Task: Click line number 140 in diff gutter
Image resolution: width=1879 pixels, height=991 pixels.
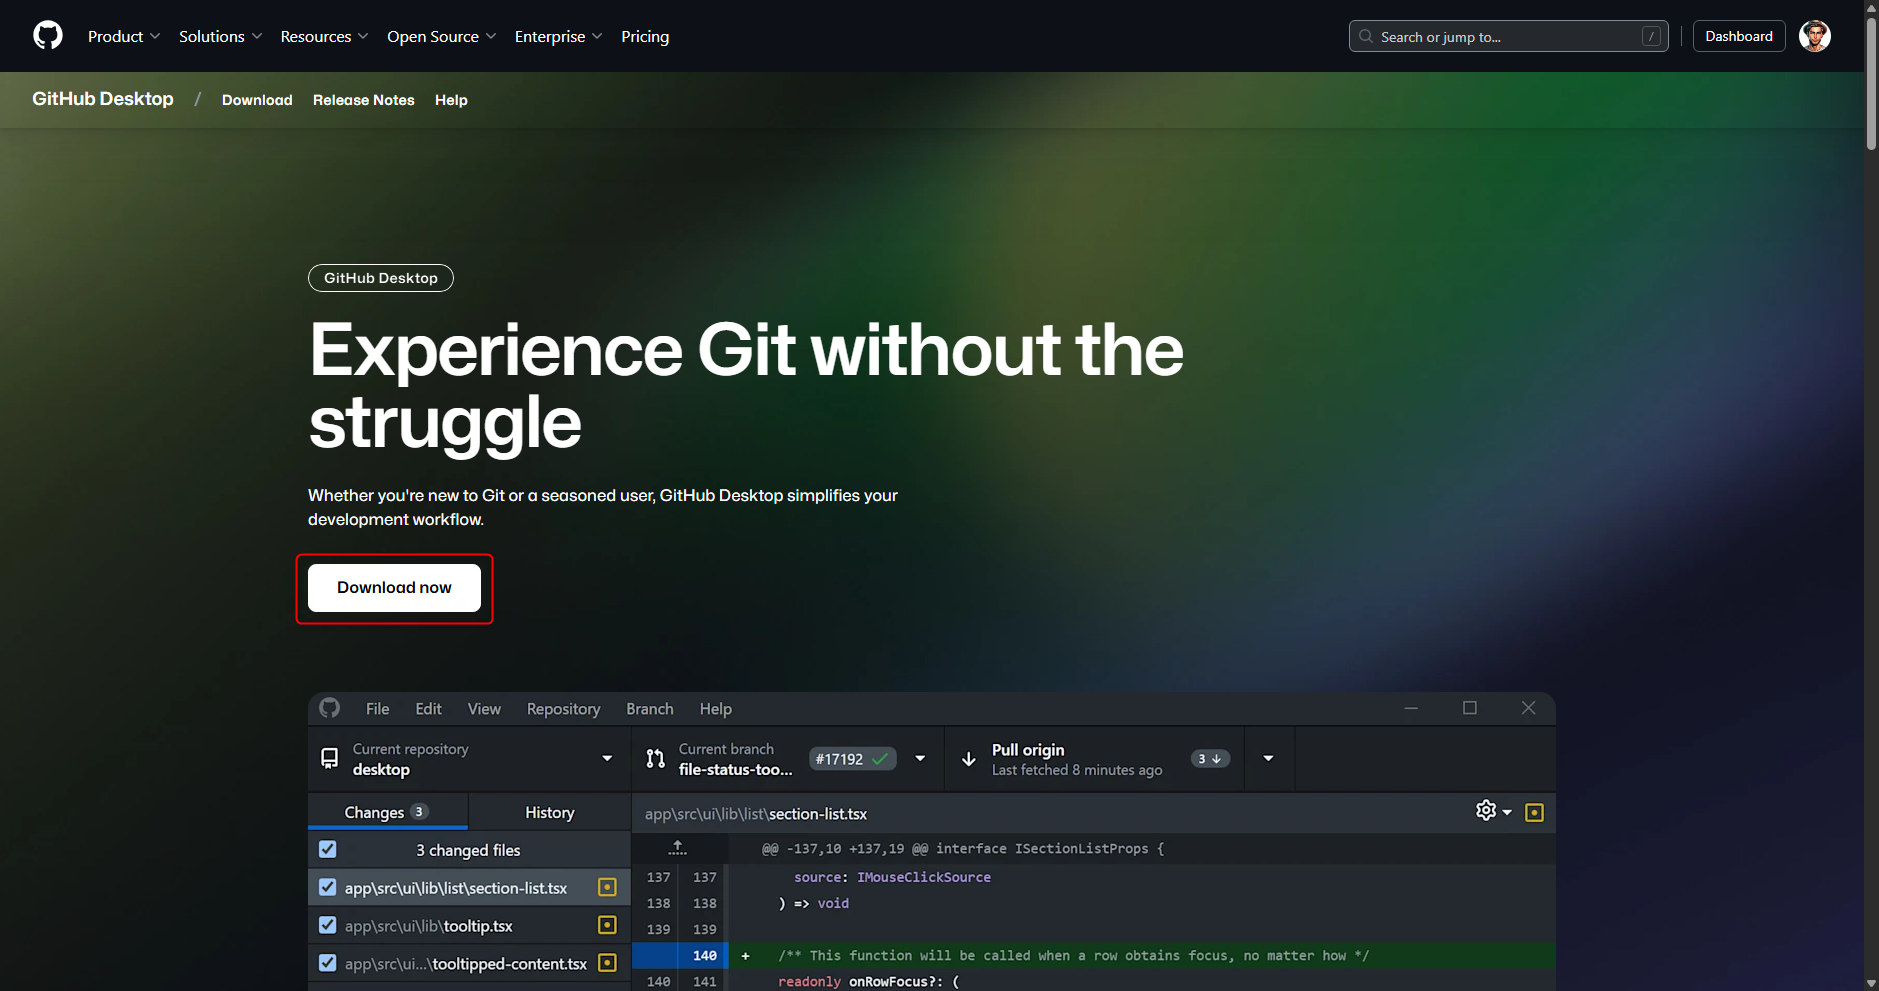Action: [705, 956]
